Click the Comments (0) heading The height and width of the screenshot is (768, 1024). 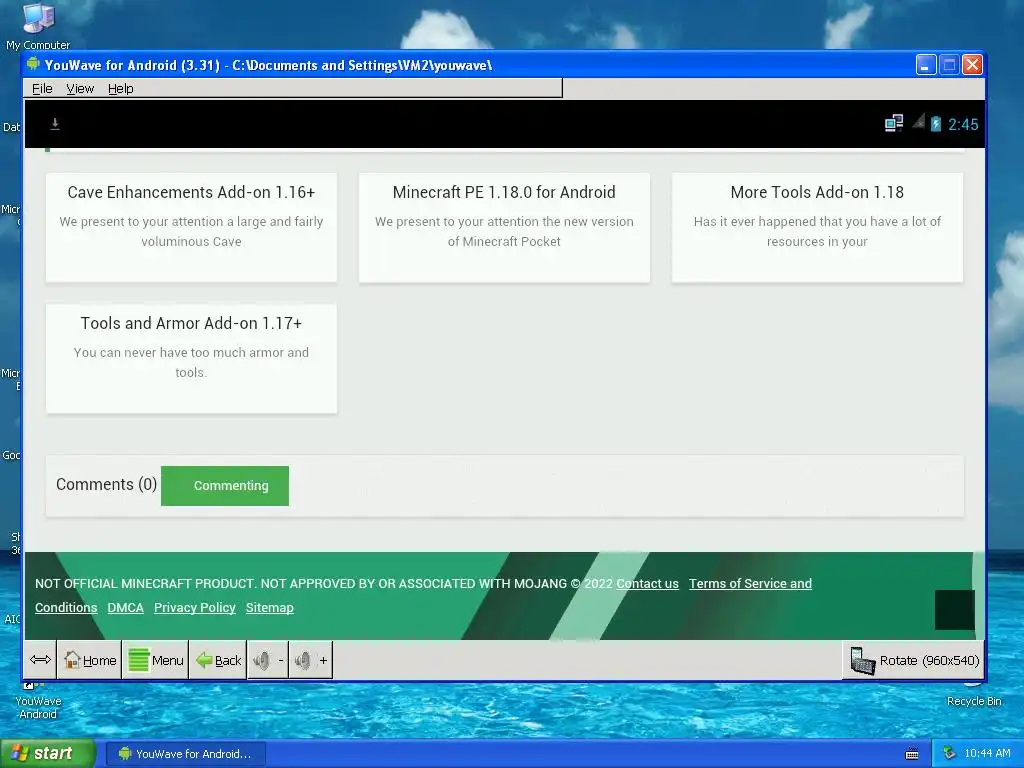click(x=106, y=484)
